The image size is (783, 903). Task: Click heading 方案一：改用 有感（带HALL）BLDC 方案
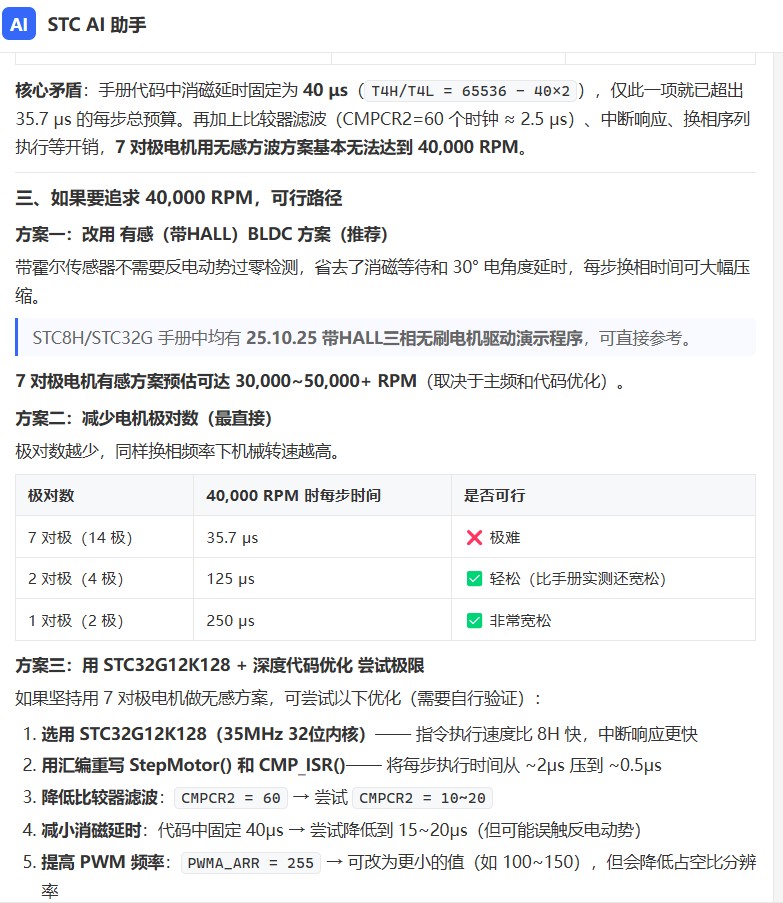click(x=202, y=234)
